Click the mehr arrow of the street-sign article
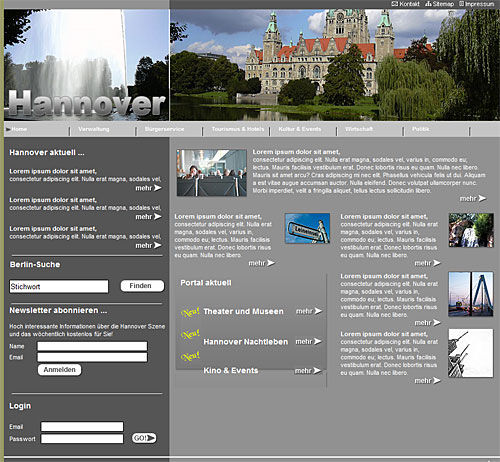500x462 pixels. click(262, 263)
